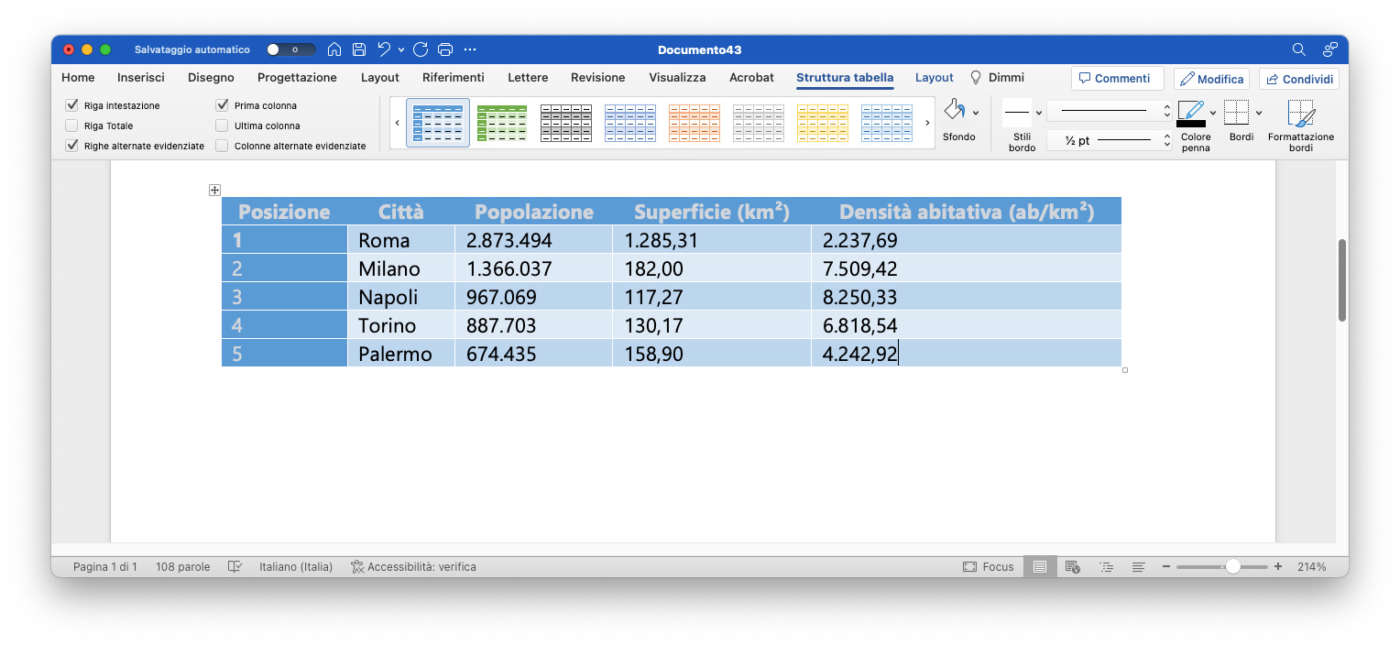This screenshot has height=645, width=1400.
Task: Click the Bordi grid icon
Action: [x=1237, y=112]
